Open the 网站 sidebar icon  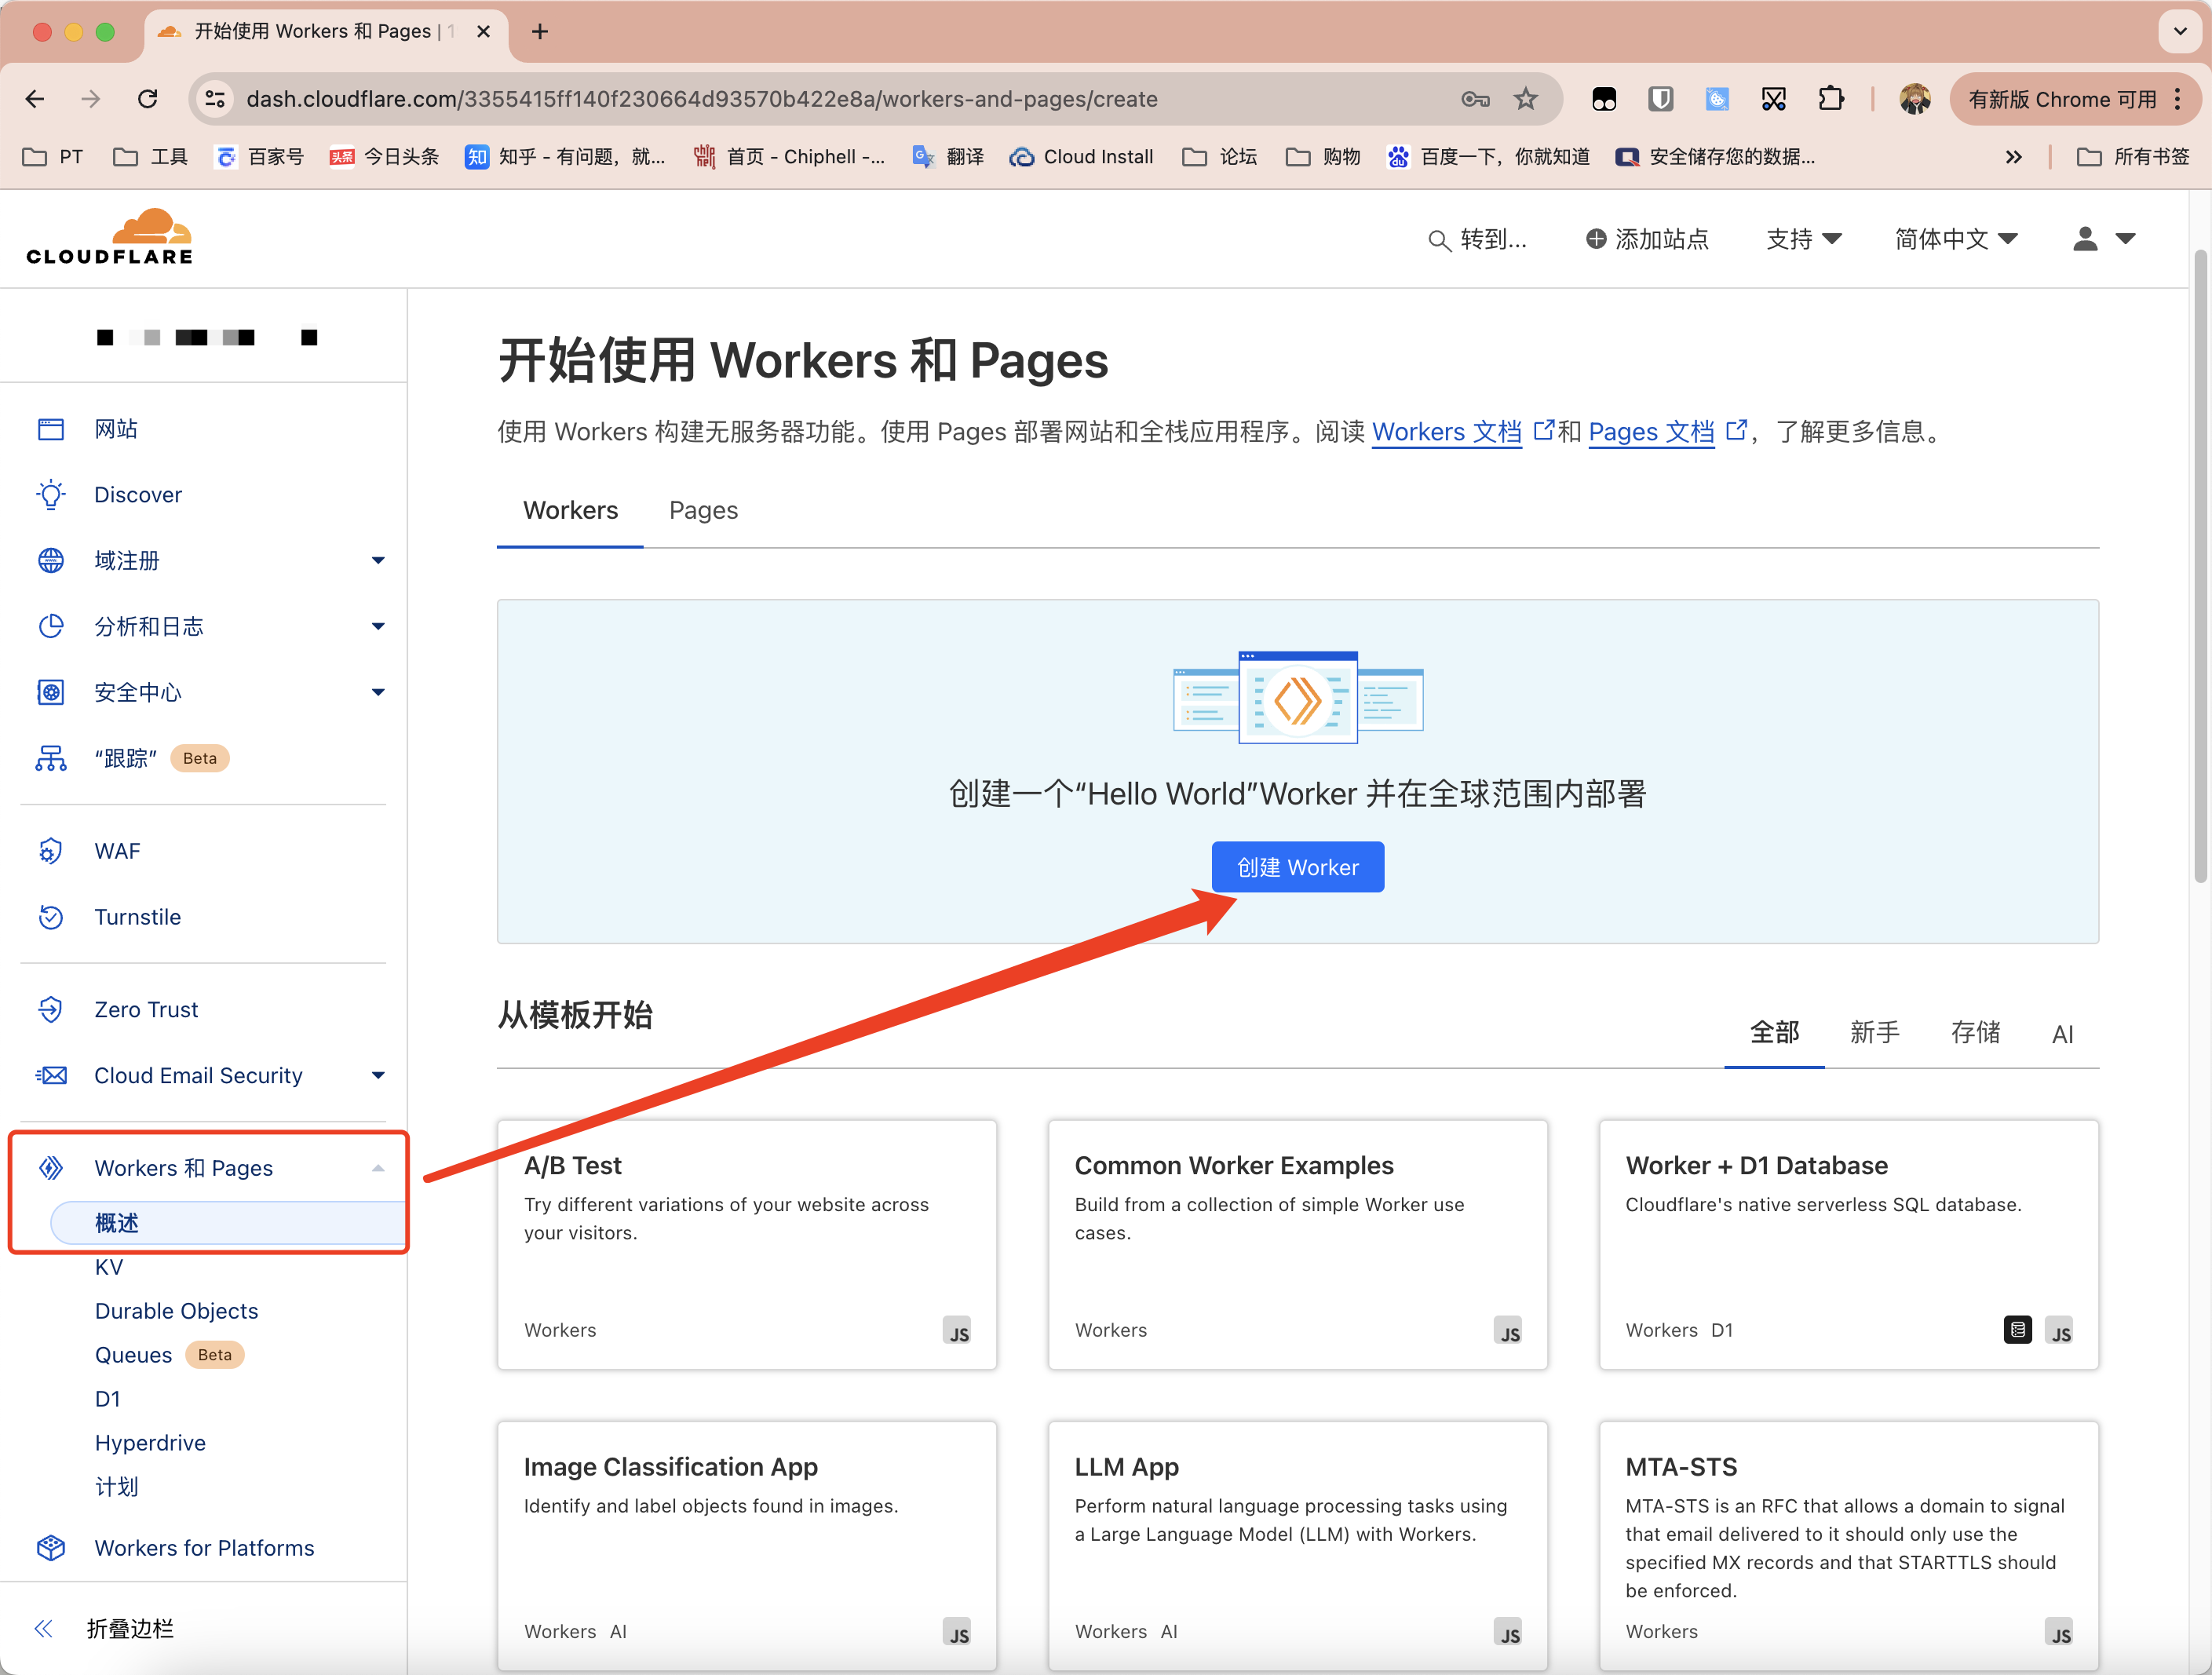point(51,429)
